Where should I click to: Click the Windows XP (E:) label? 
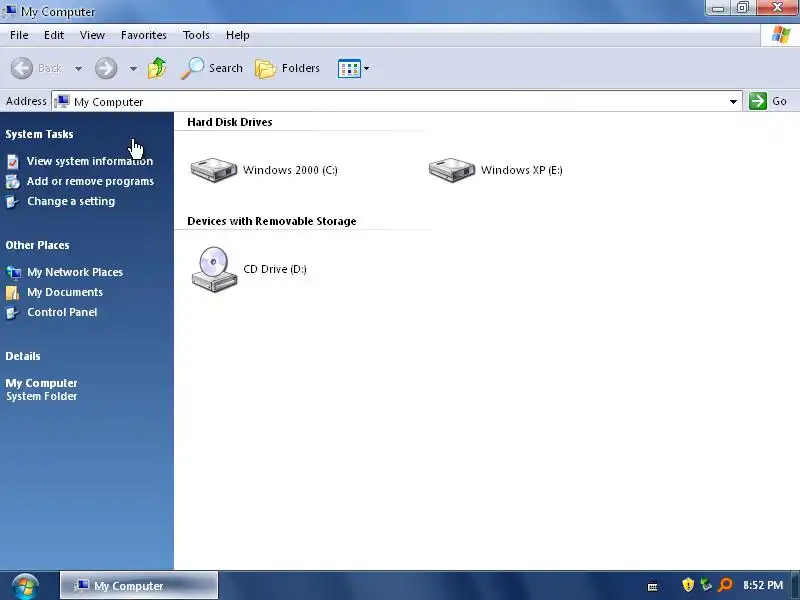coord(521,170)
